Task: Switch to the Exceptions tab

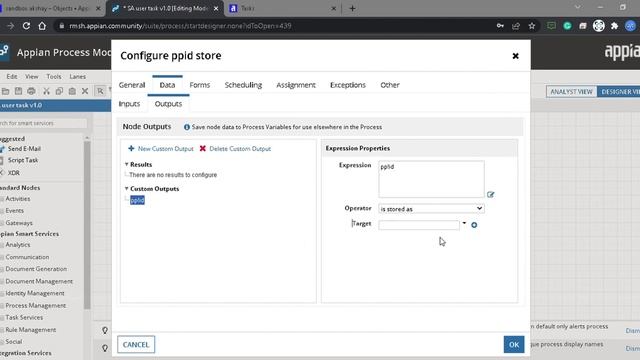Action: point(348,85)
